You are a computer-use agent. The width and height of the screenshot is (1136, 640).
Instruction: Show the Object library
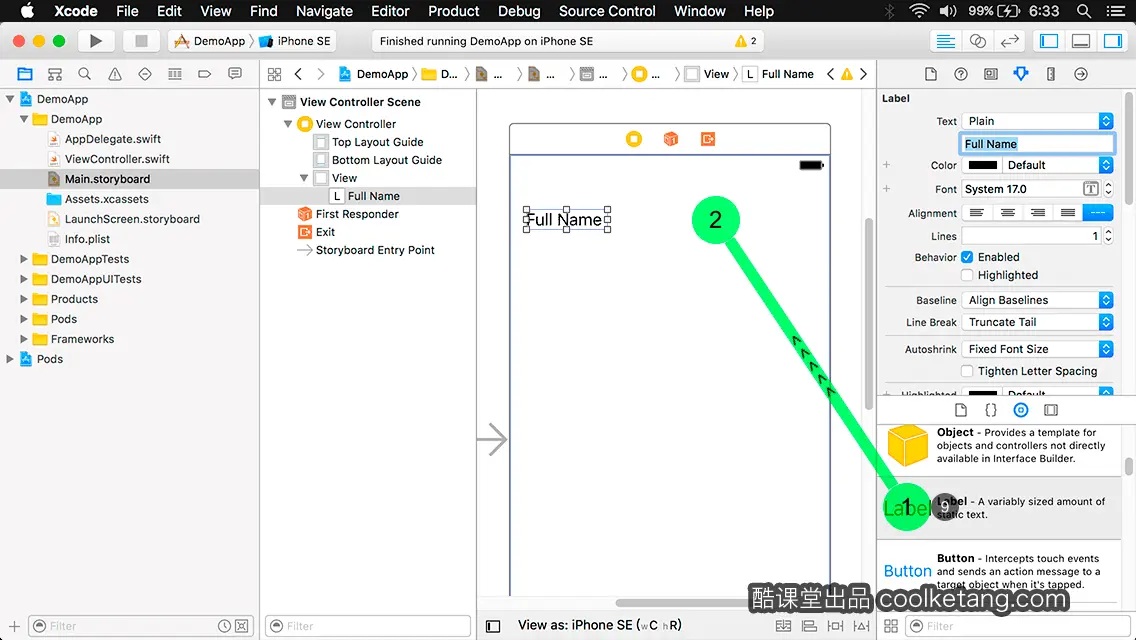[x=1021, y=410]
